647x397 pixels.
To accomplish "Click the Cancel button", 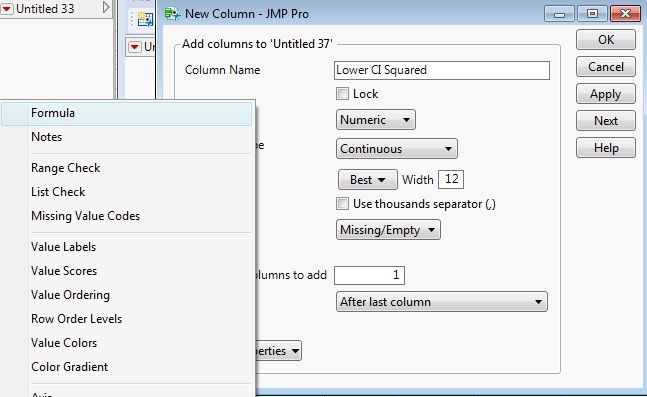I will (x=606, y=66).
